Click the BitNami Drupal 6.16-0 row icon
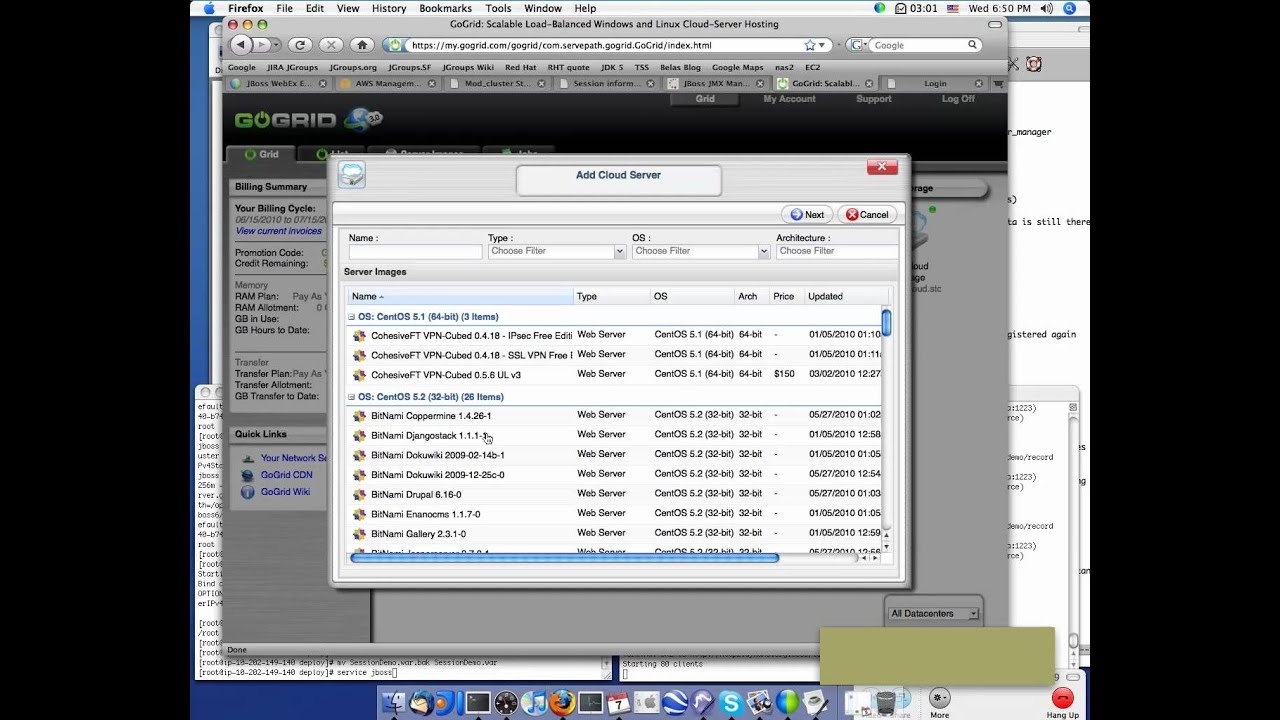Image resolution: width=1280 pixels, height=720 pixels. [x=360, y=494]
